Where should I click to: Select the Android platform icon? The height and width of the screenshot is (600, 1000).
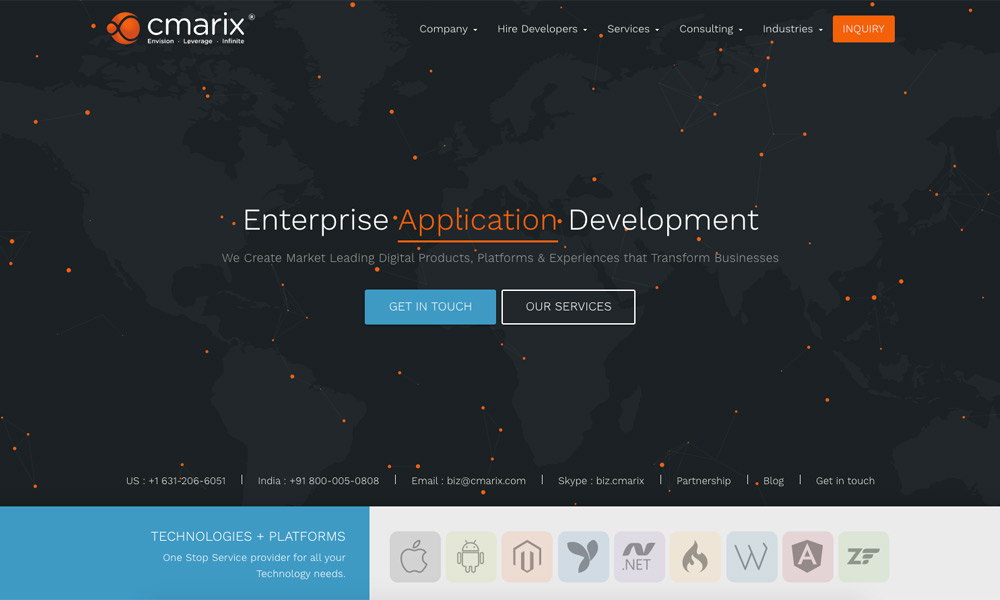(x=471, y=557)
